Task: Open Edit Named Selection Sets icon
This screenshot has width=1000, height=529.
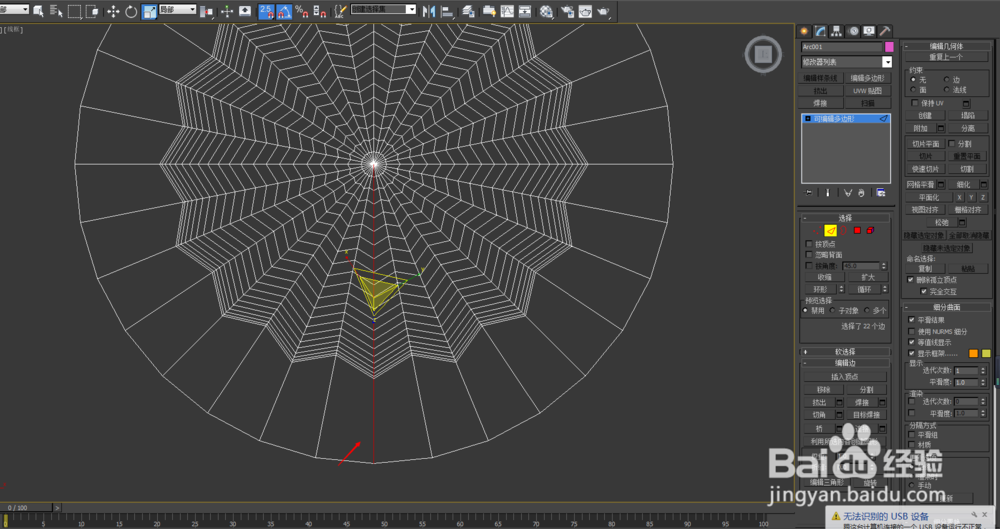Action: [x=341, y=11]
